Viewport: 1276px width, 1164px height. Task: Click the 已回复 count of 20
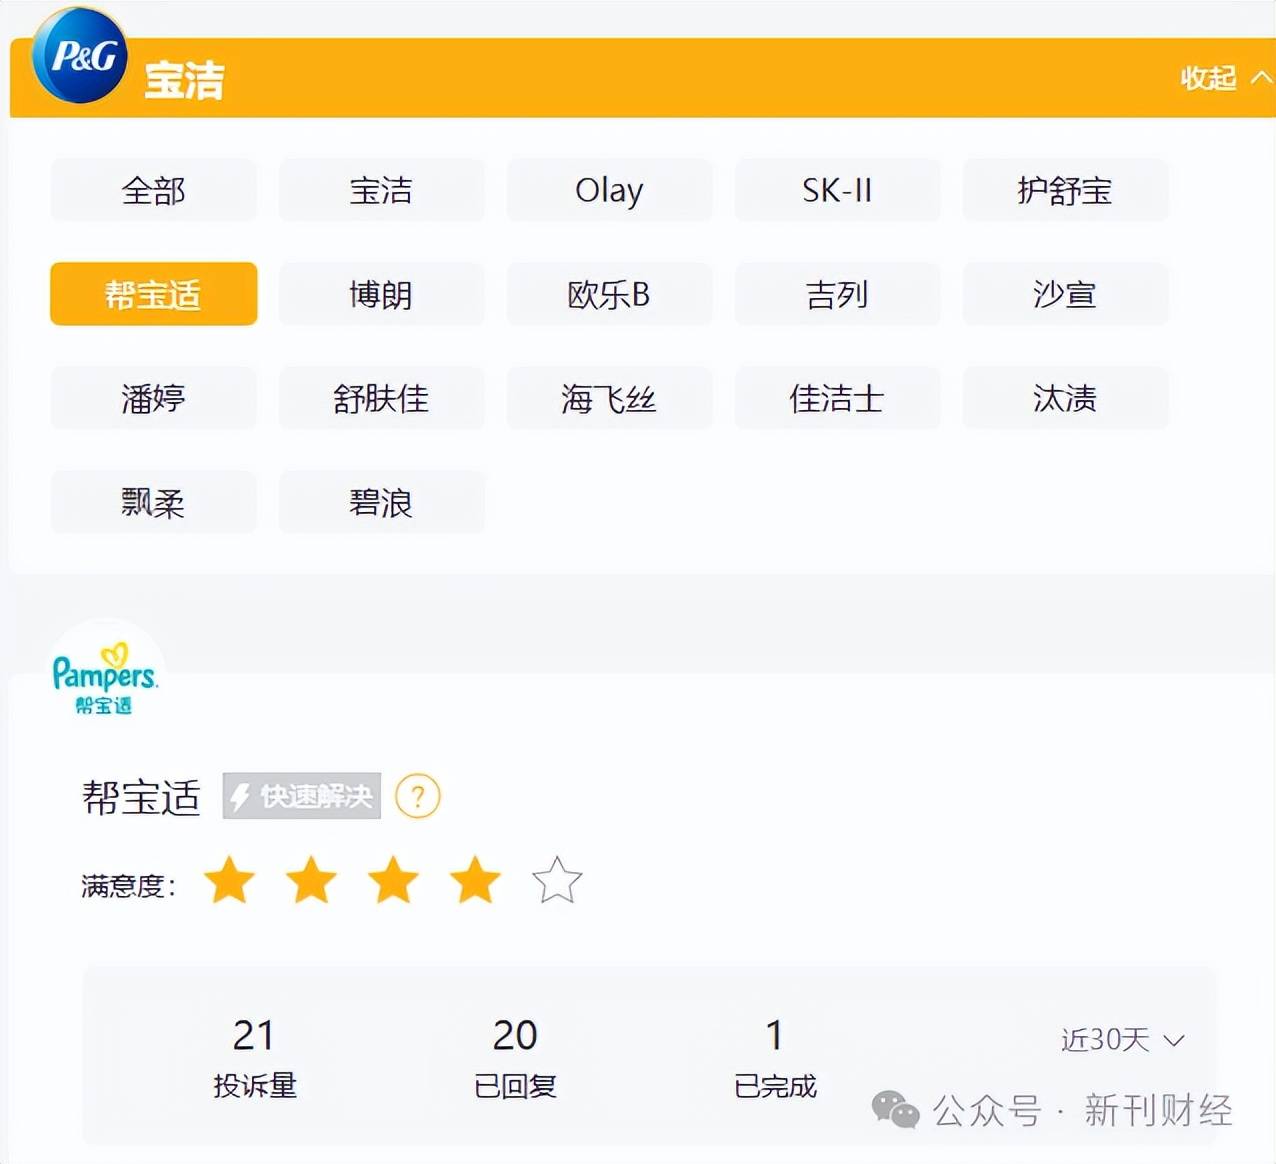pos(515,1036)
